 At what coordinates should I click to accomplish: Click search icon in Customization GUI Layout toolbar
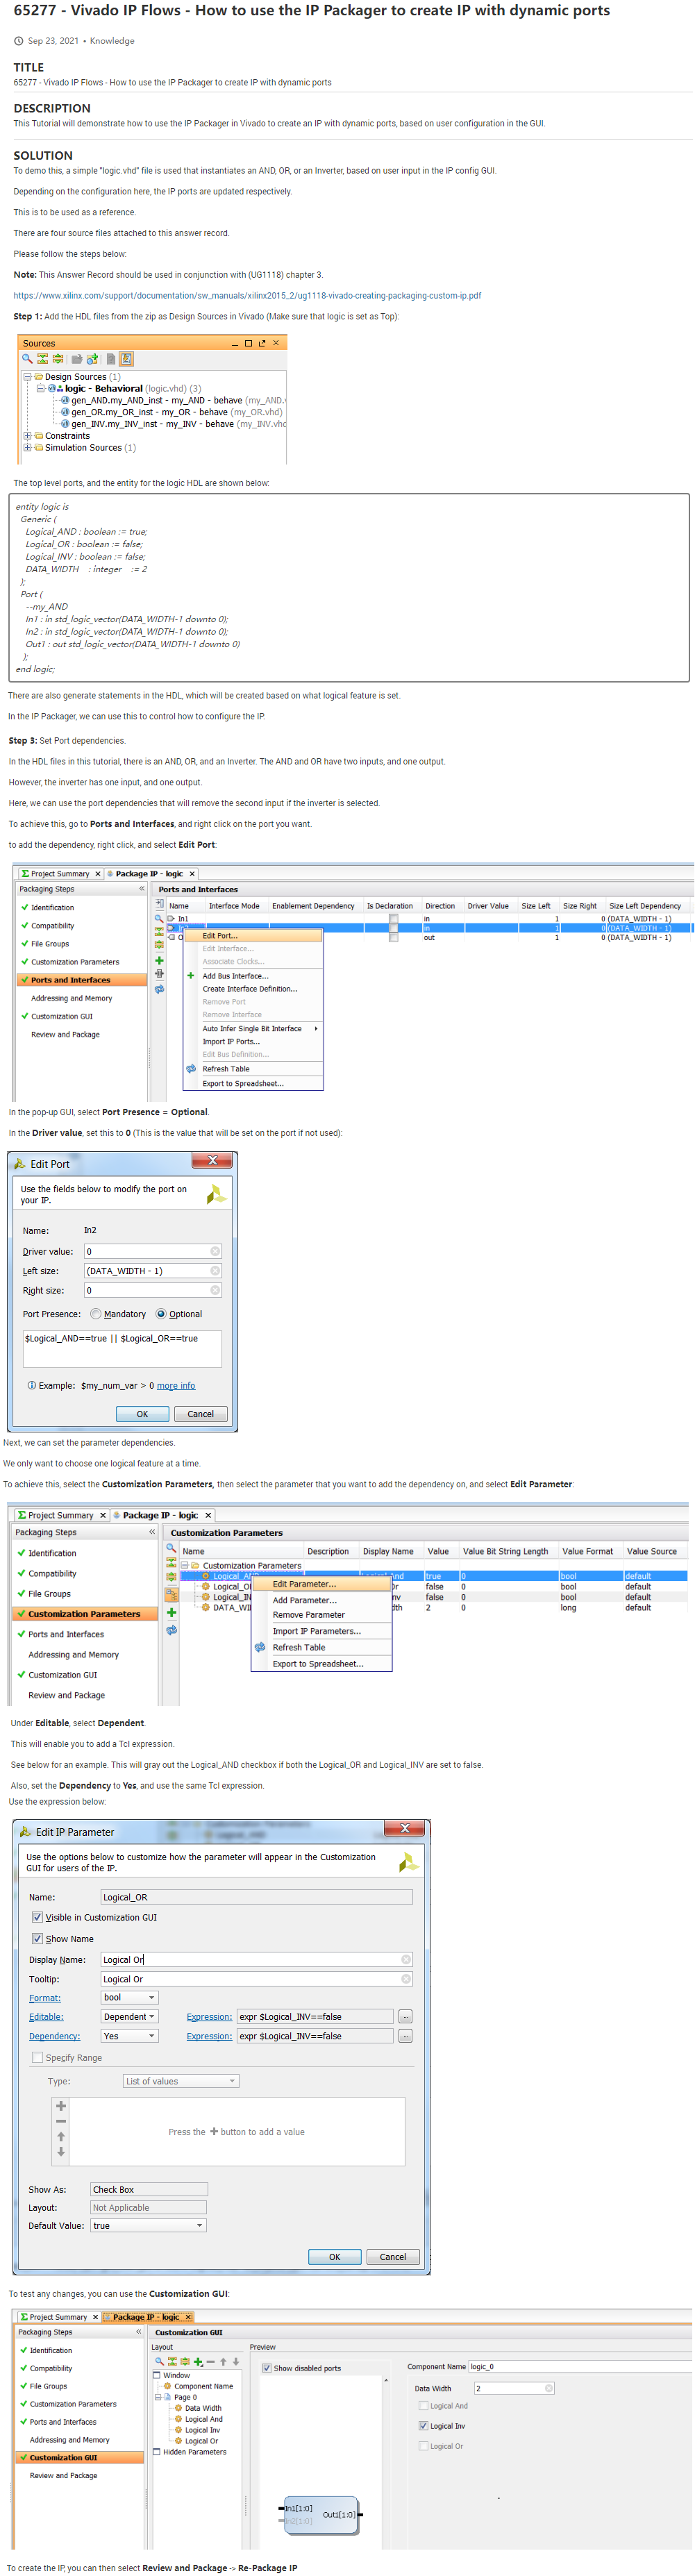coord(159,2362)
